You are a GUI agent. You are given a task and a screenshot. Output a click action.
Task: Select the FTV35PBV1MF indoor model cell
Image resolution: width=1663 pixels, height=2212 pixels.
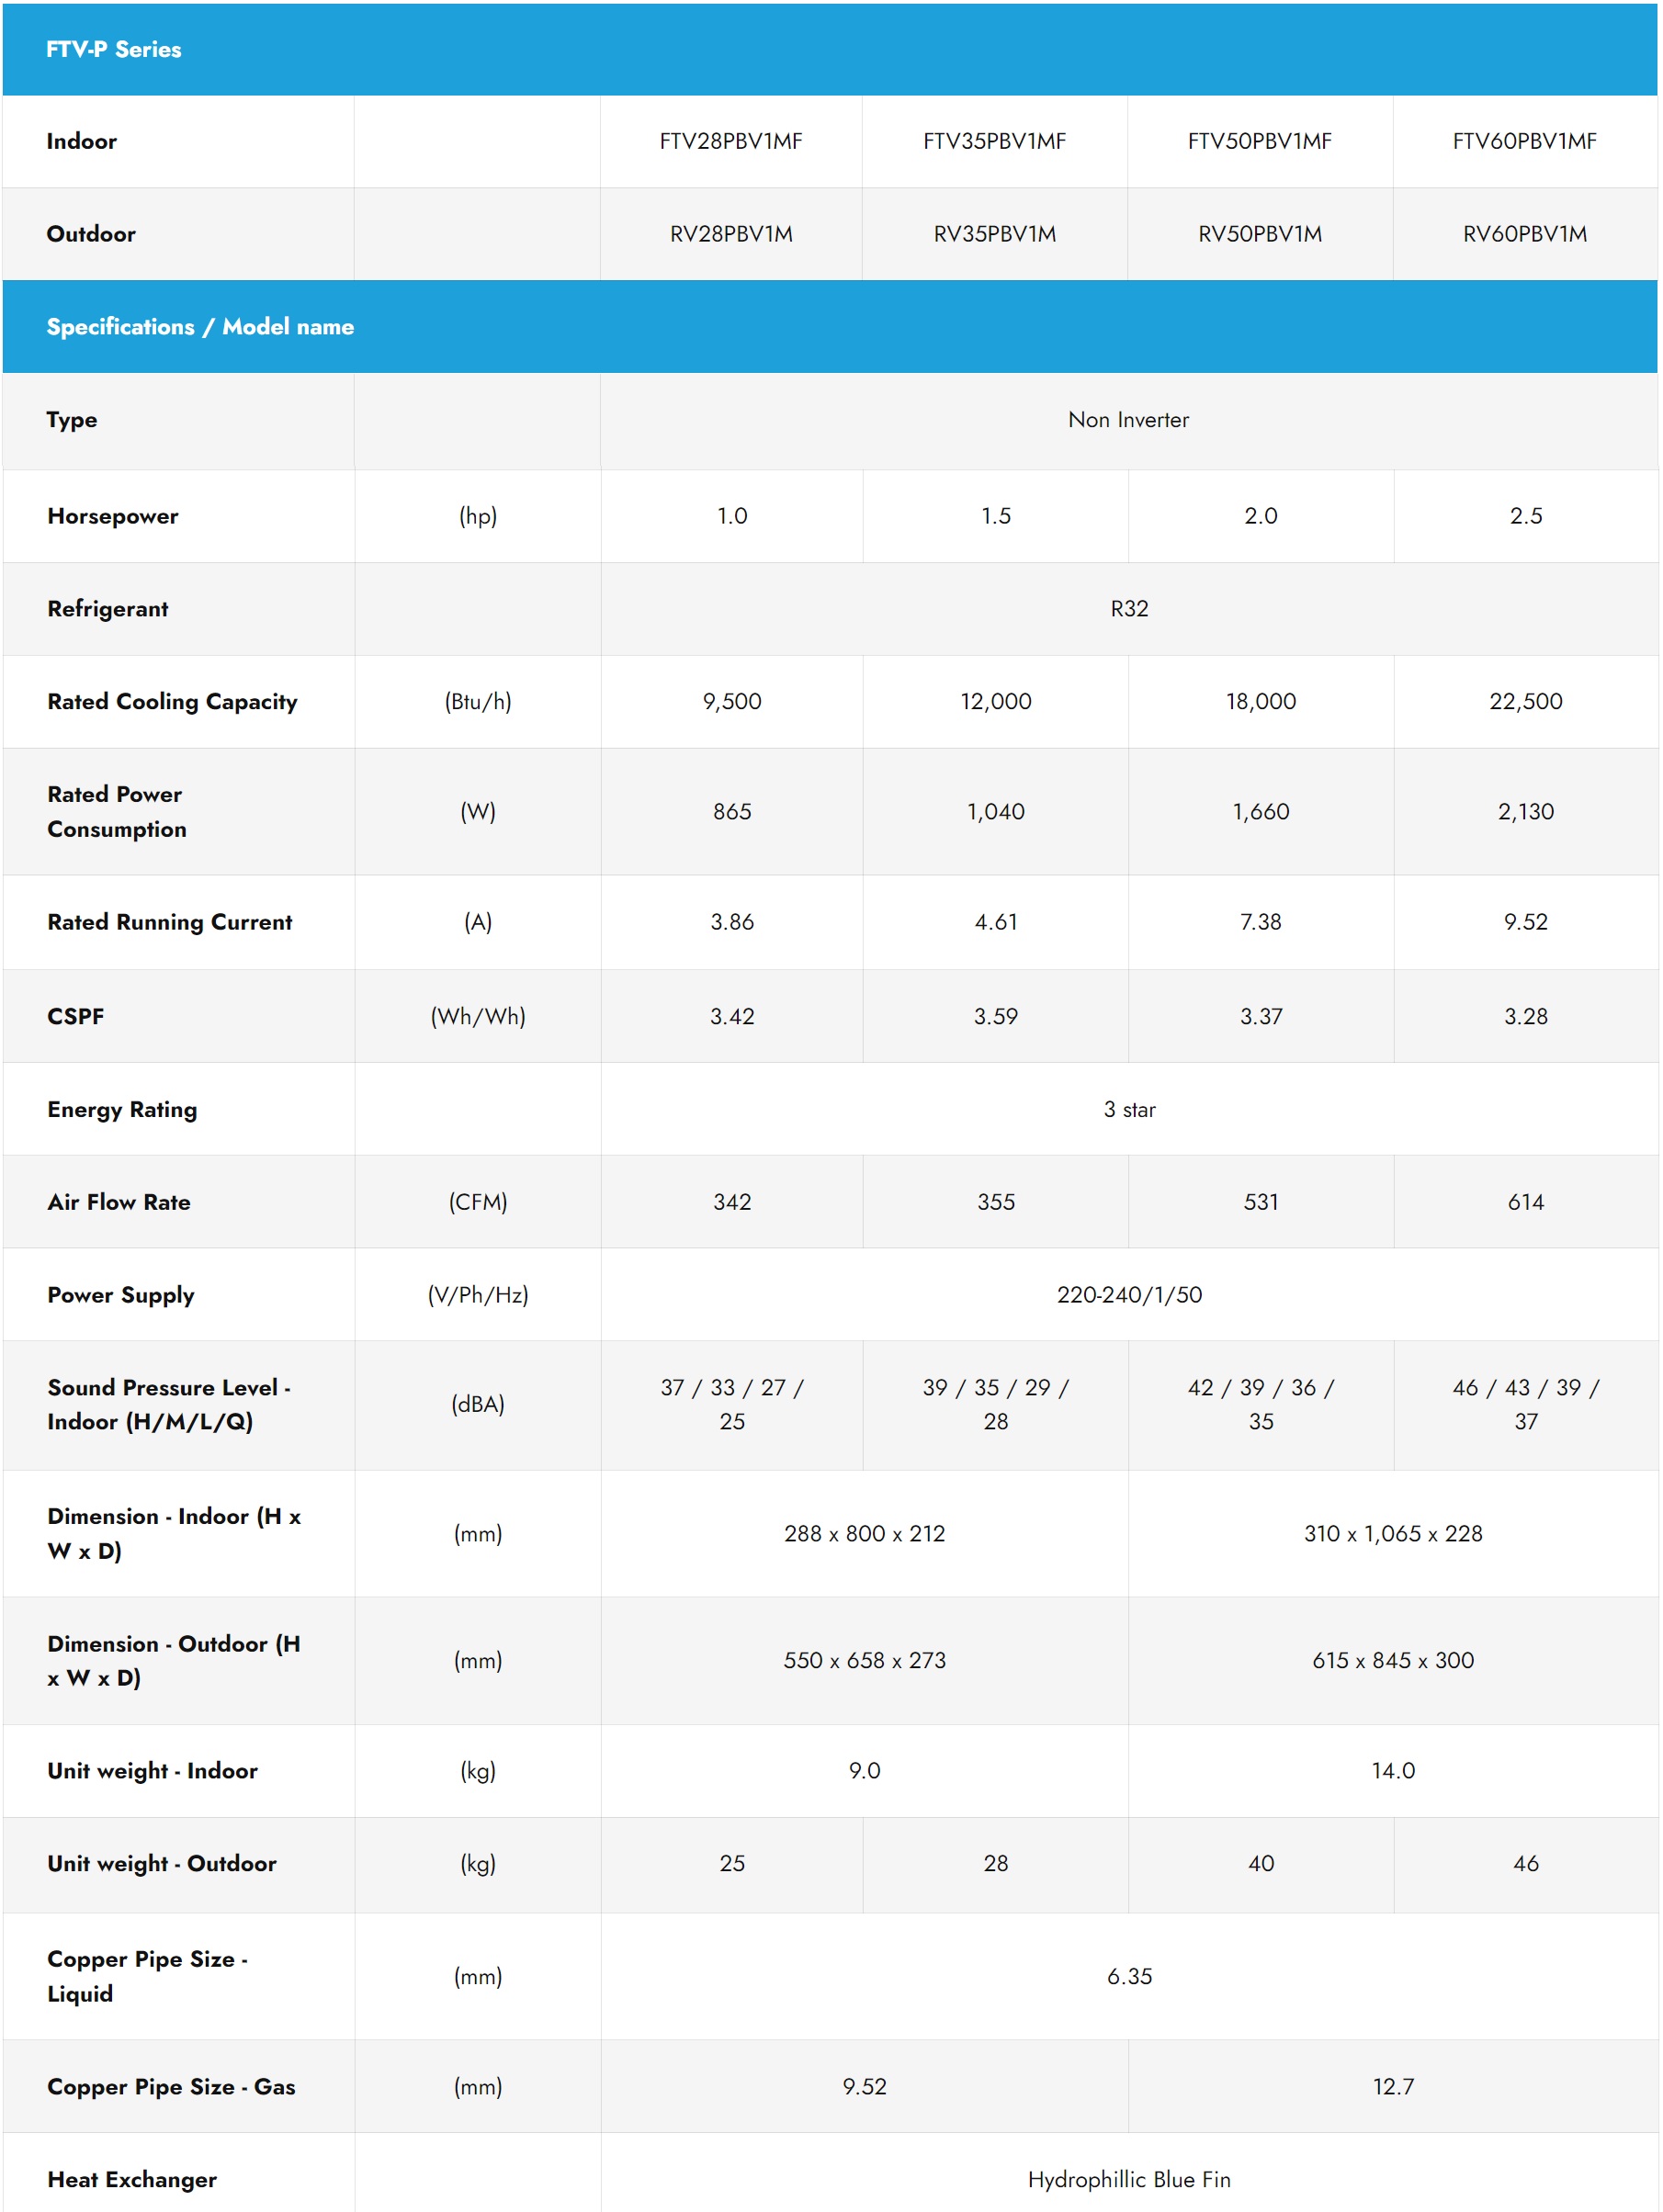click(995, 141)
